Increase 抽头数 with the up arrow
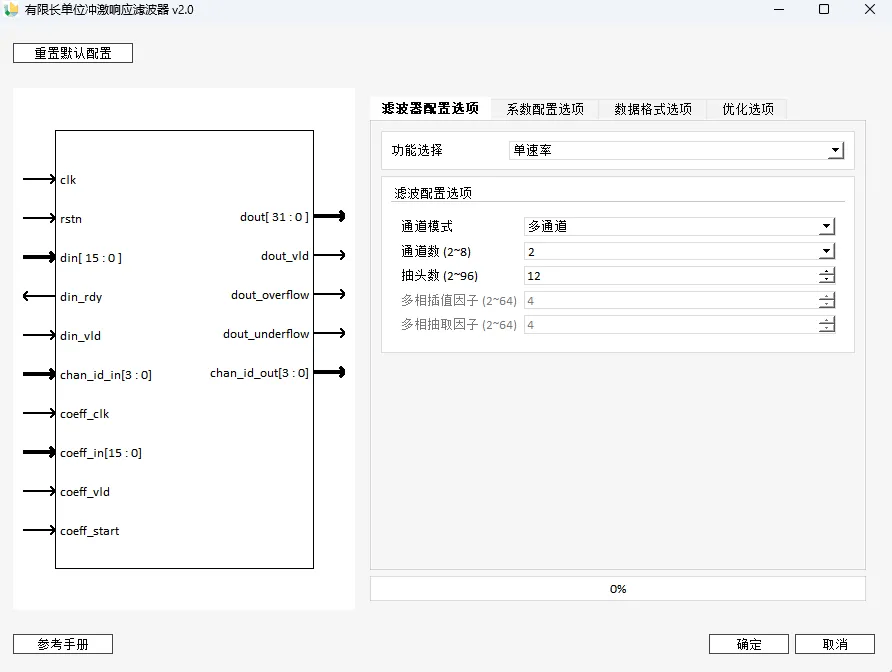Viewport: 892px width, 672px height. tap(827, 272)
